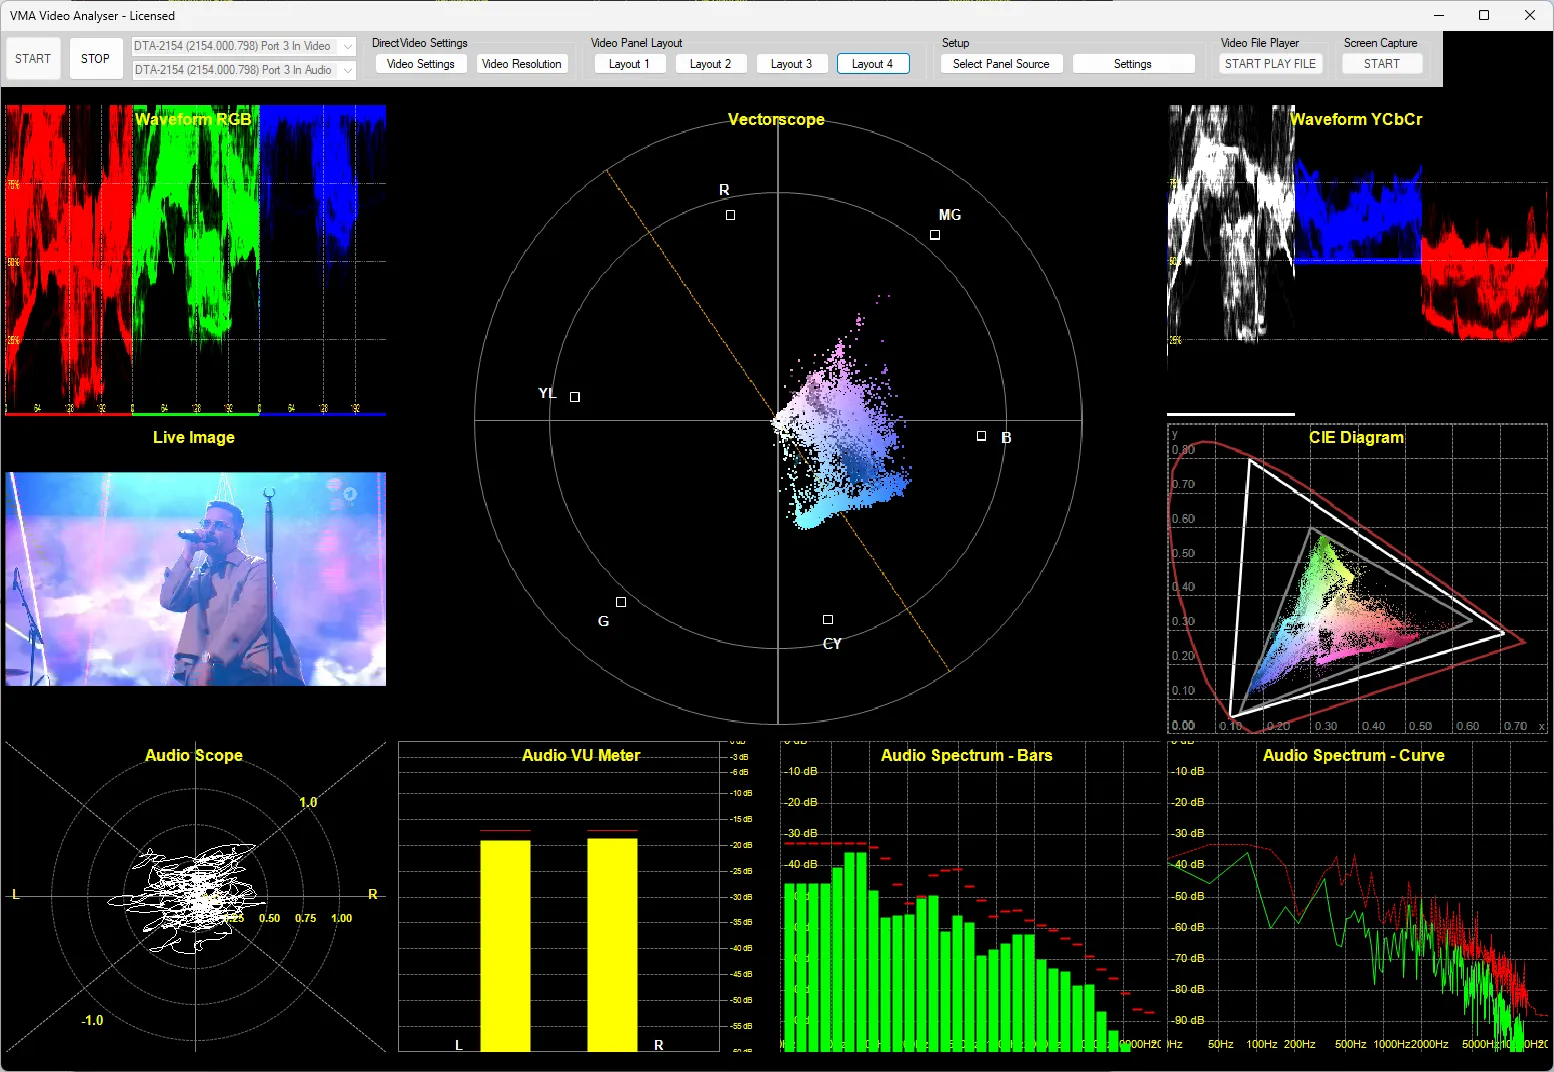Start Screen Capture
Image resolution: width=1554 pixels, height=1072 pixels.
pyautogui.click(x=1381, y=64)
